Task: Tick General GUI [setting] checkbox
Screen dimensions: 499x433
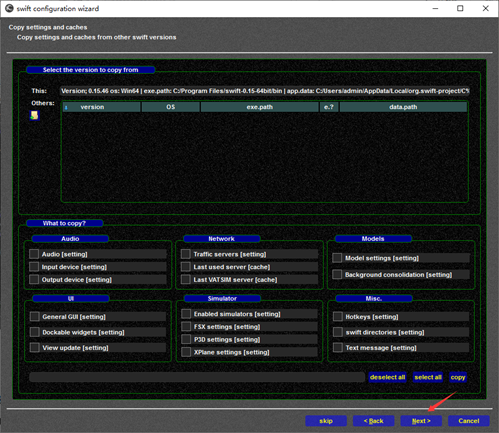Action: tap(35, 316)
